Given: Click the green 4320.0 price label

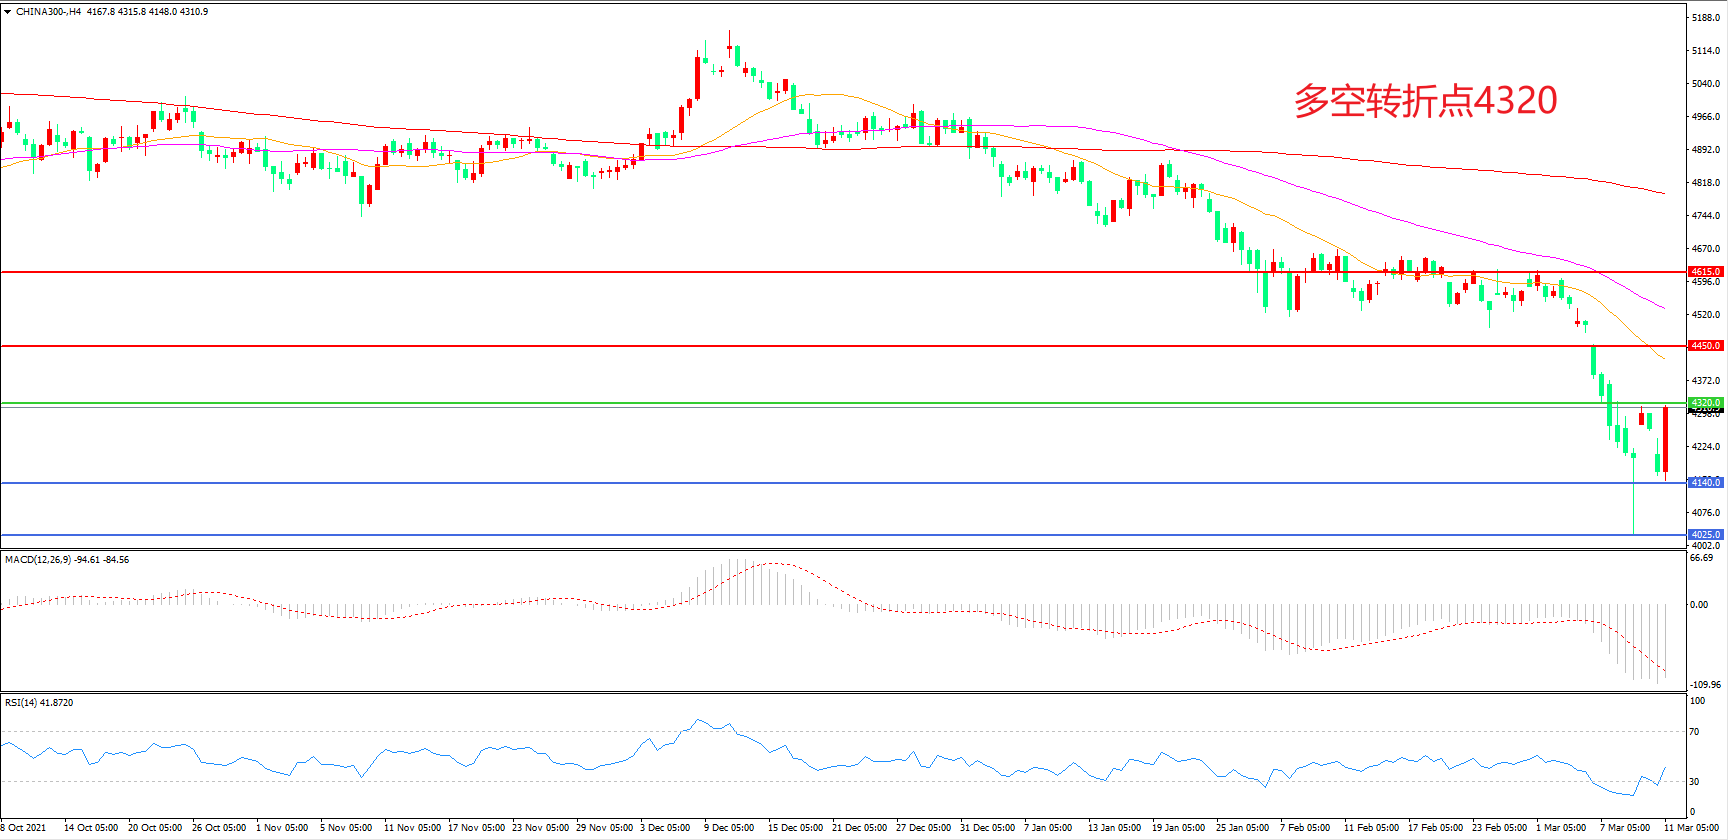Looking at the screenshot, I should click(1705, 403).
